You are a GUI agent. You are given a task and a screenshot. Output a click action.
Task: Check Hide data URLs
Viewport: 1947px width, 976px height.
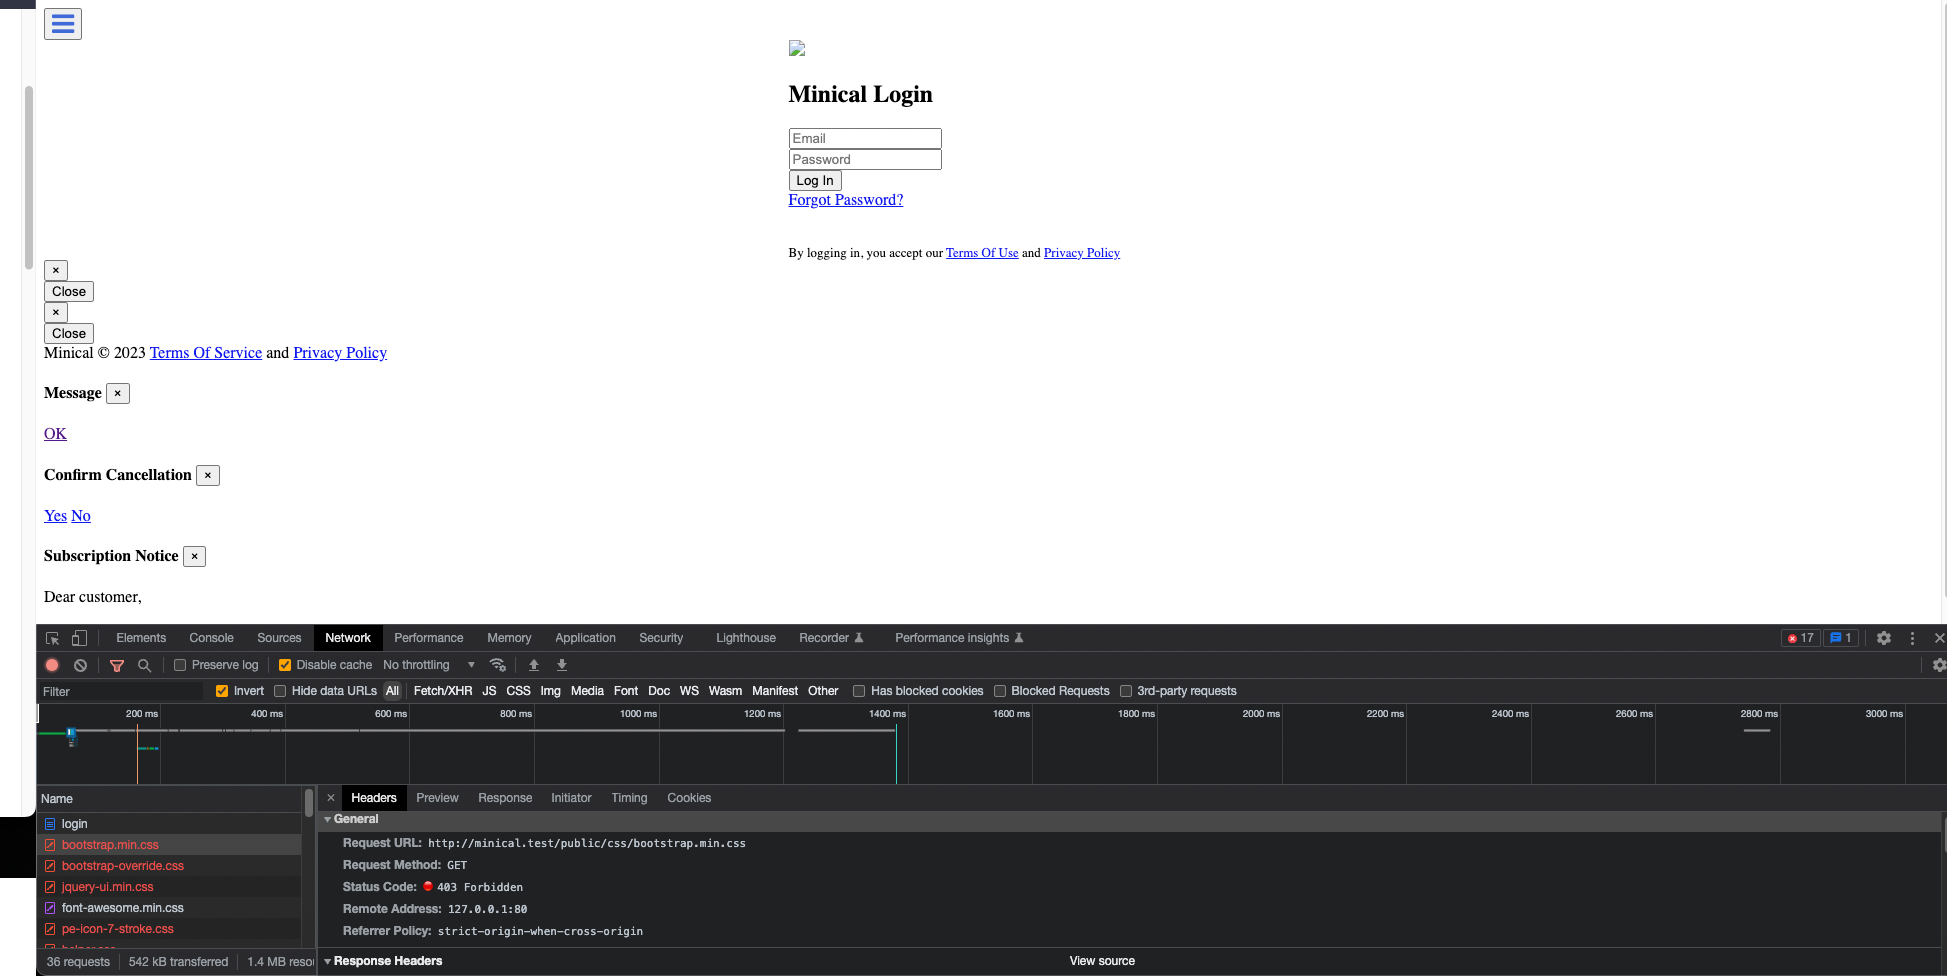[x=280, y=691]
